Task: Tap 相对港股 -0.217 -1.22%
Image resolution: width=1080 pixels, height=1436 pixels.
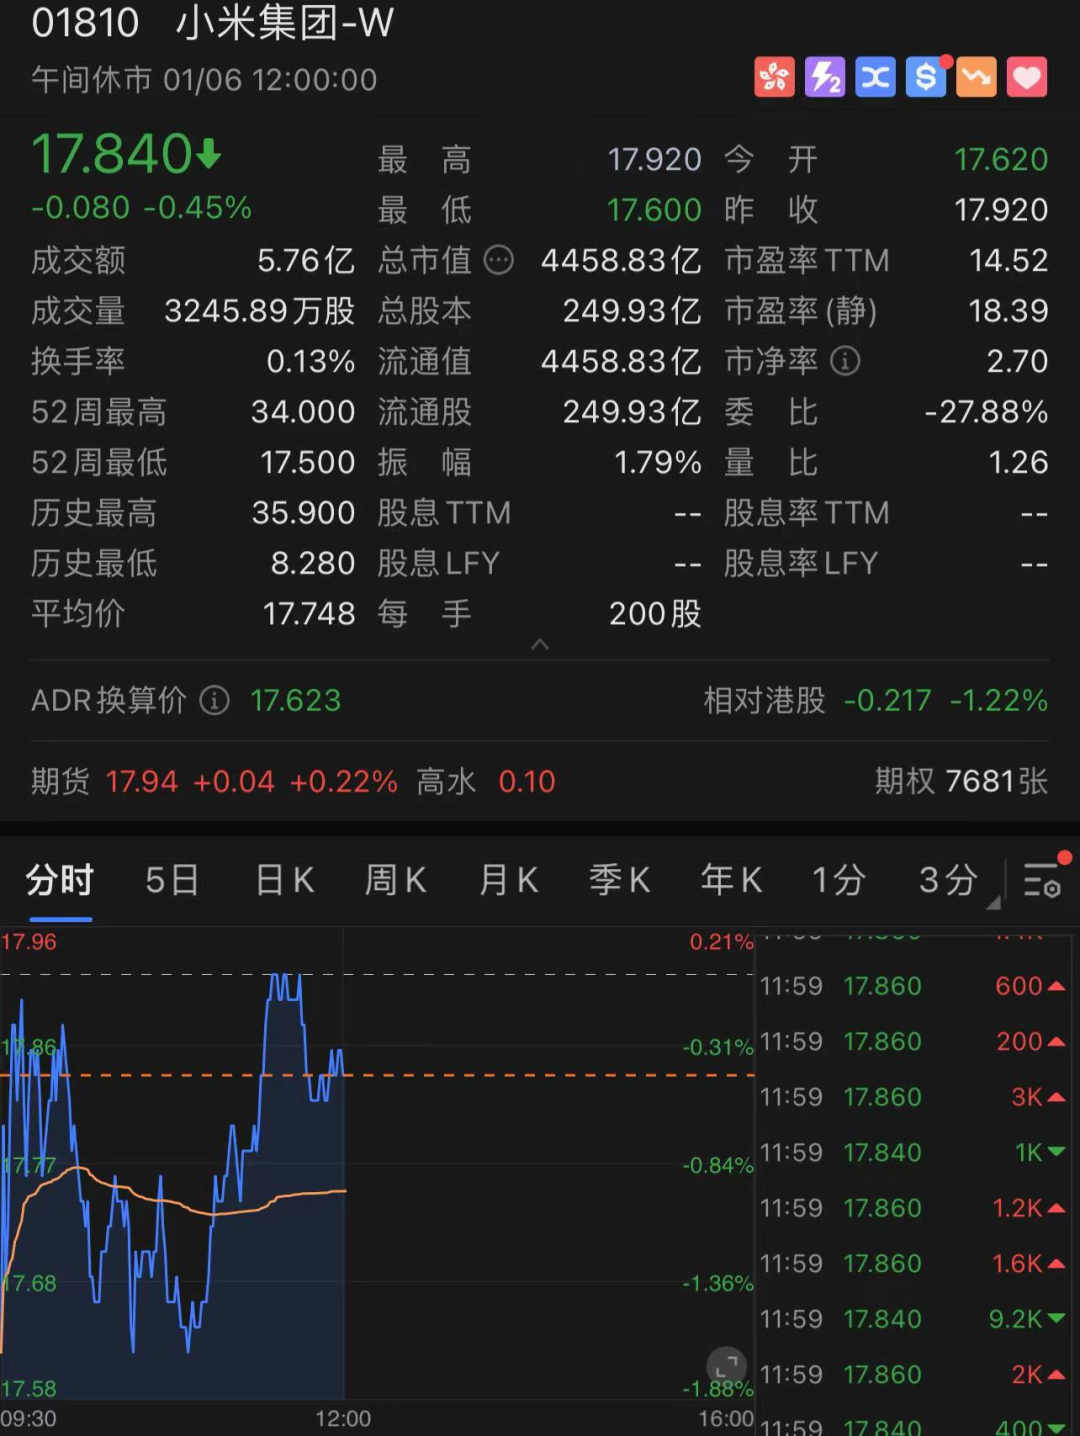Action: [x=876, y=700]
